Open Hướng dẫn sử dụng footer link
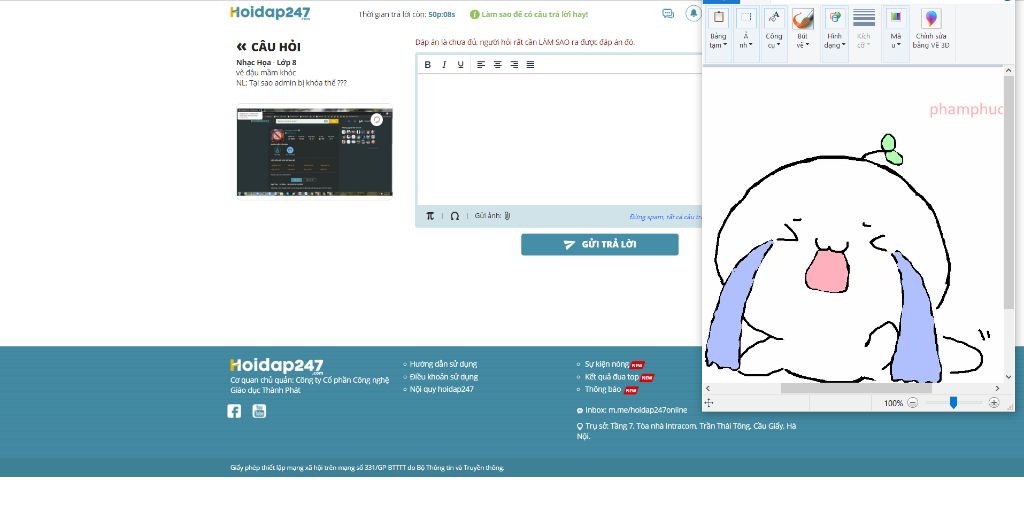 click(443, 364)
